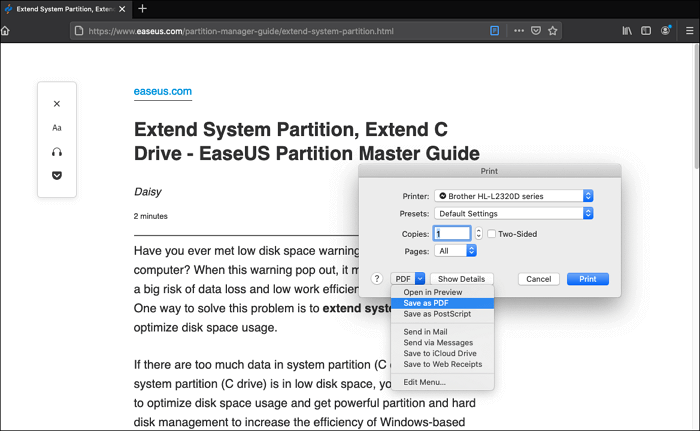Choose Save to Web Receipts

pyautogui.click(x=442, y=364)
